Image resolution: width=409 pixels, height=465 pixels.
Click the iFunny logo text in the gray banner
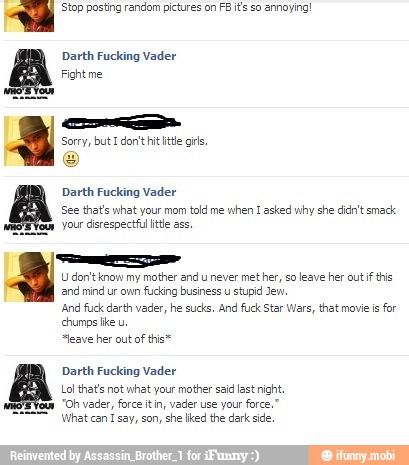click(x=226, y=455)
